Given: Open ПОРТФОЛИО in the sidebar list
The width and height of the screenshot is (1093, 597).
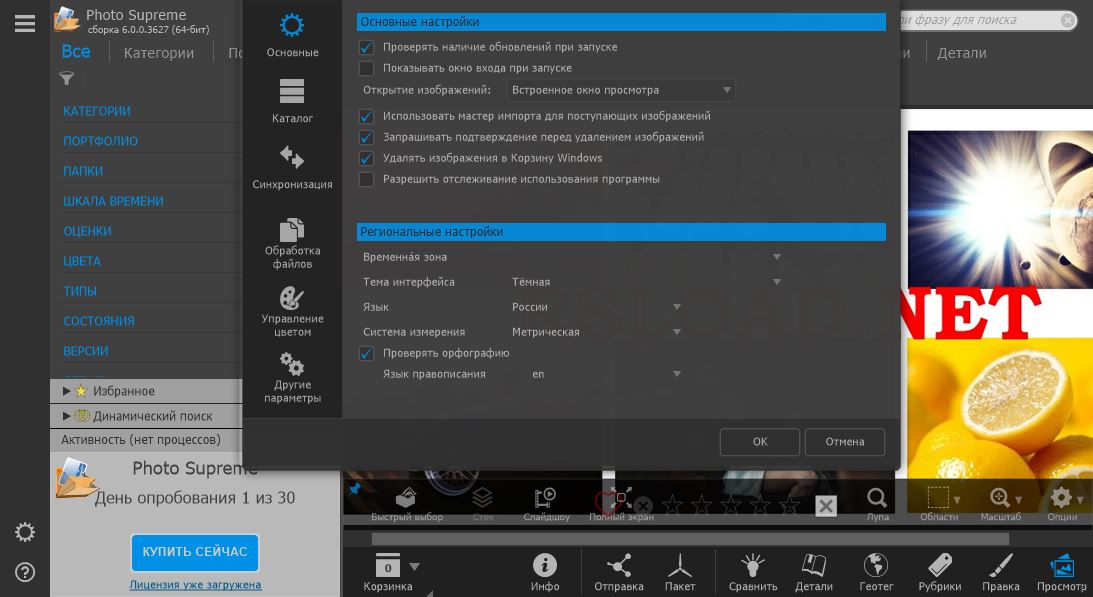Looking at the screenshot, I should [100, 141].
